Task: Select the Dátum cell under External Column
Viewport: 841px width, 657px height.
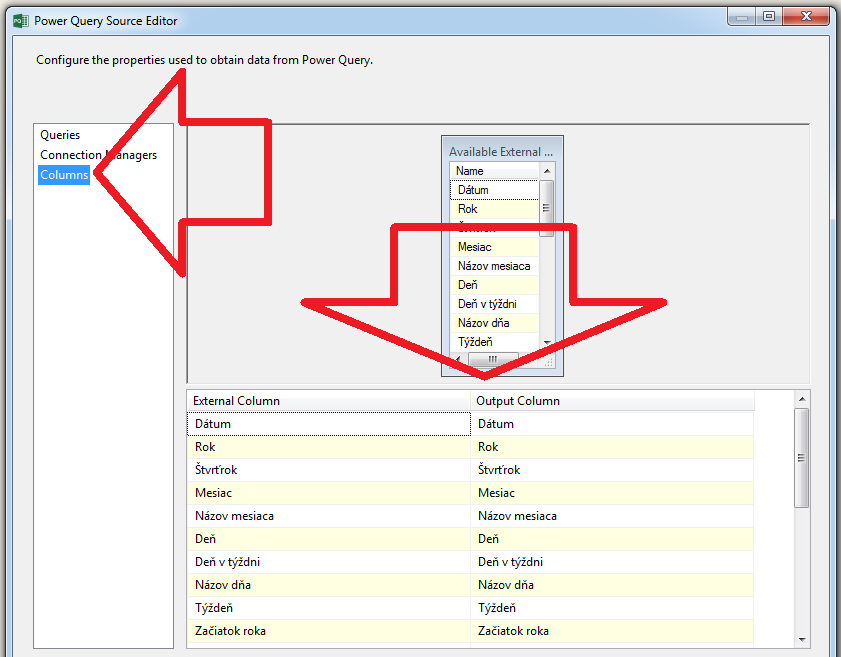Action: click(329, 424)
